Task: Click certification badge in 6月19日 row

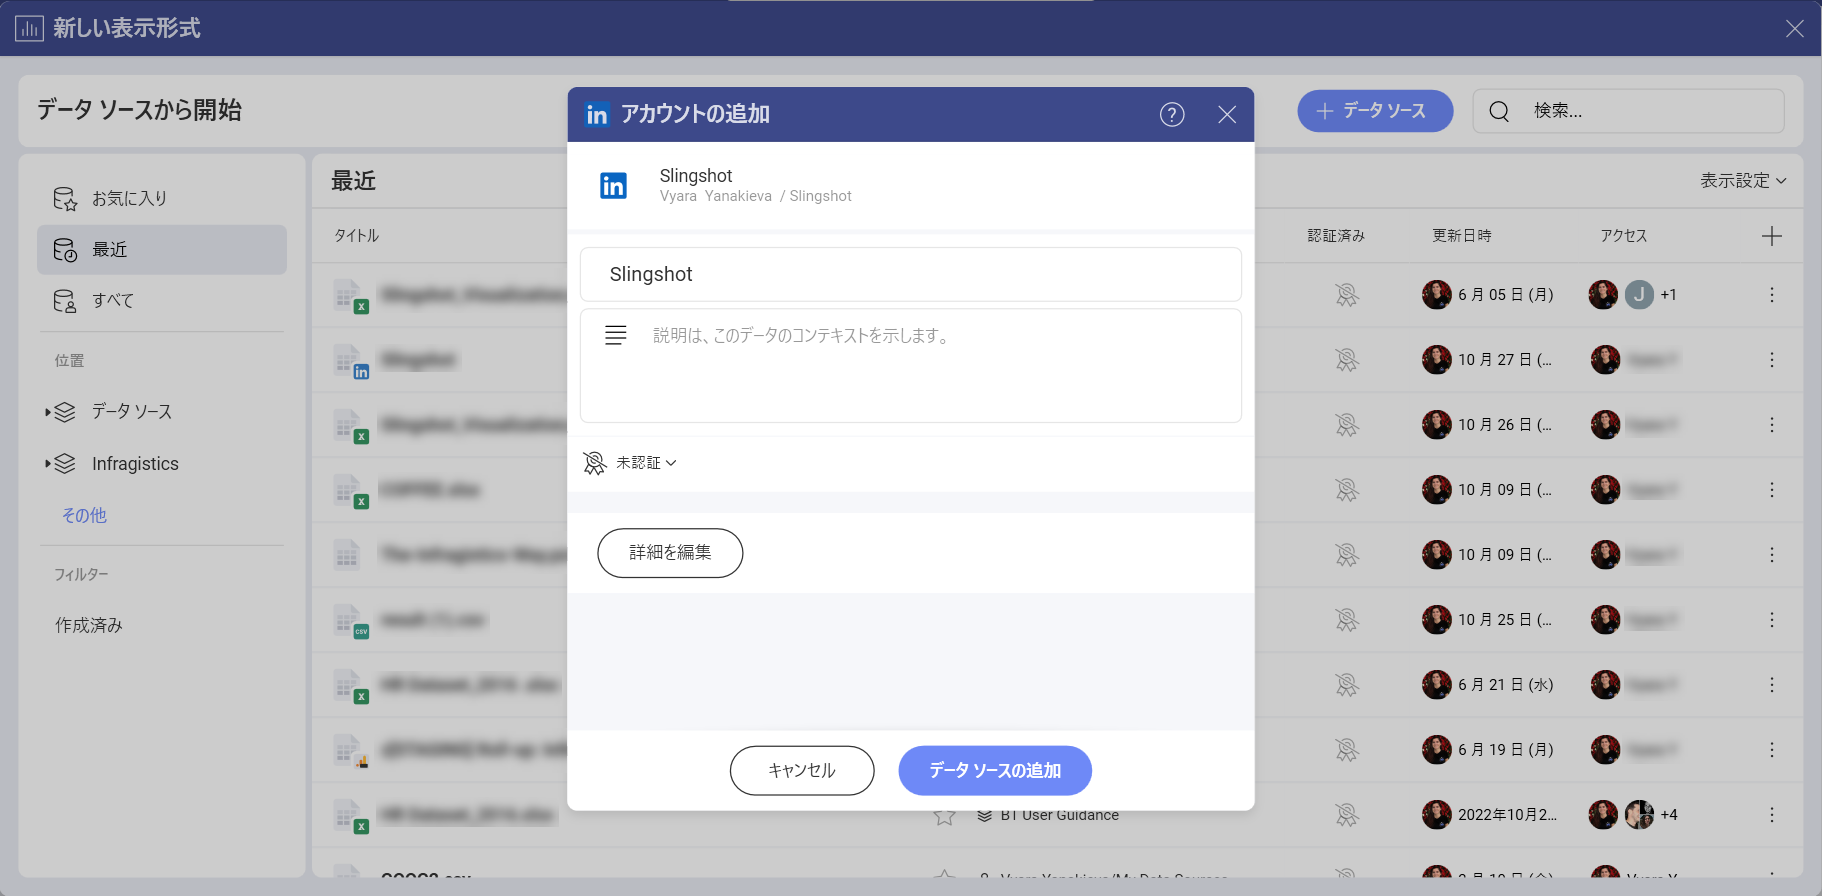Action: (1347, 750)
